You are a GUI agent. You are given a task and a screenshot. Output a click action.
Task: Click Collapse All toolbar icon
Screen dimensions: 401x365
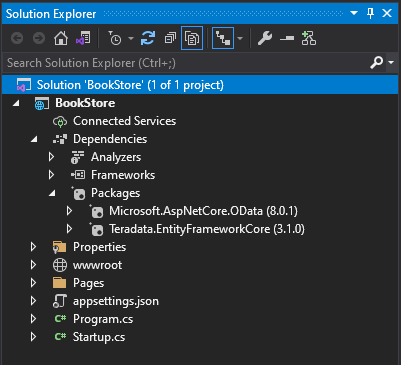pos(170,38)
